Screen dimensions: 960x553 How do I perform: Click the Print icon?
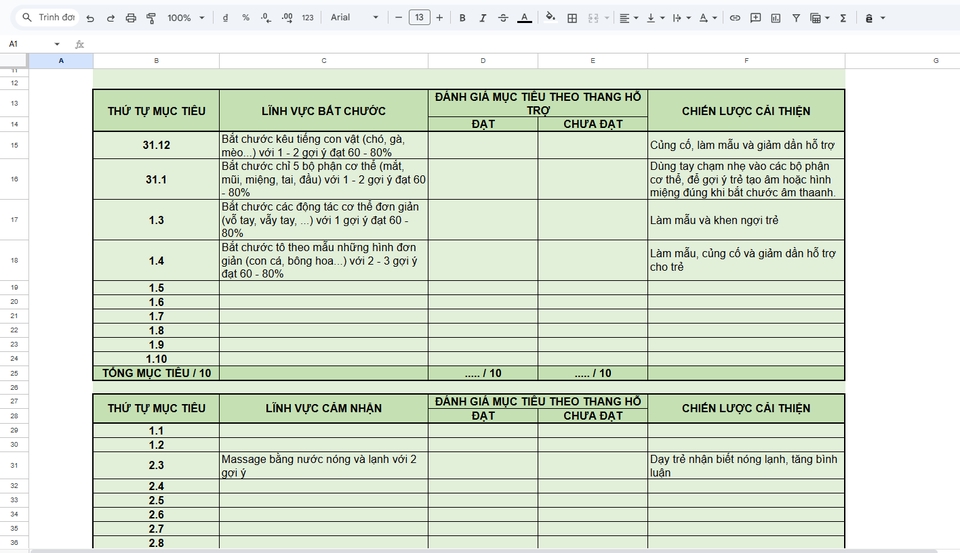[130, 18]
